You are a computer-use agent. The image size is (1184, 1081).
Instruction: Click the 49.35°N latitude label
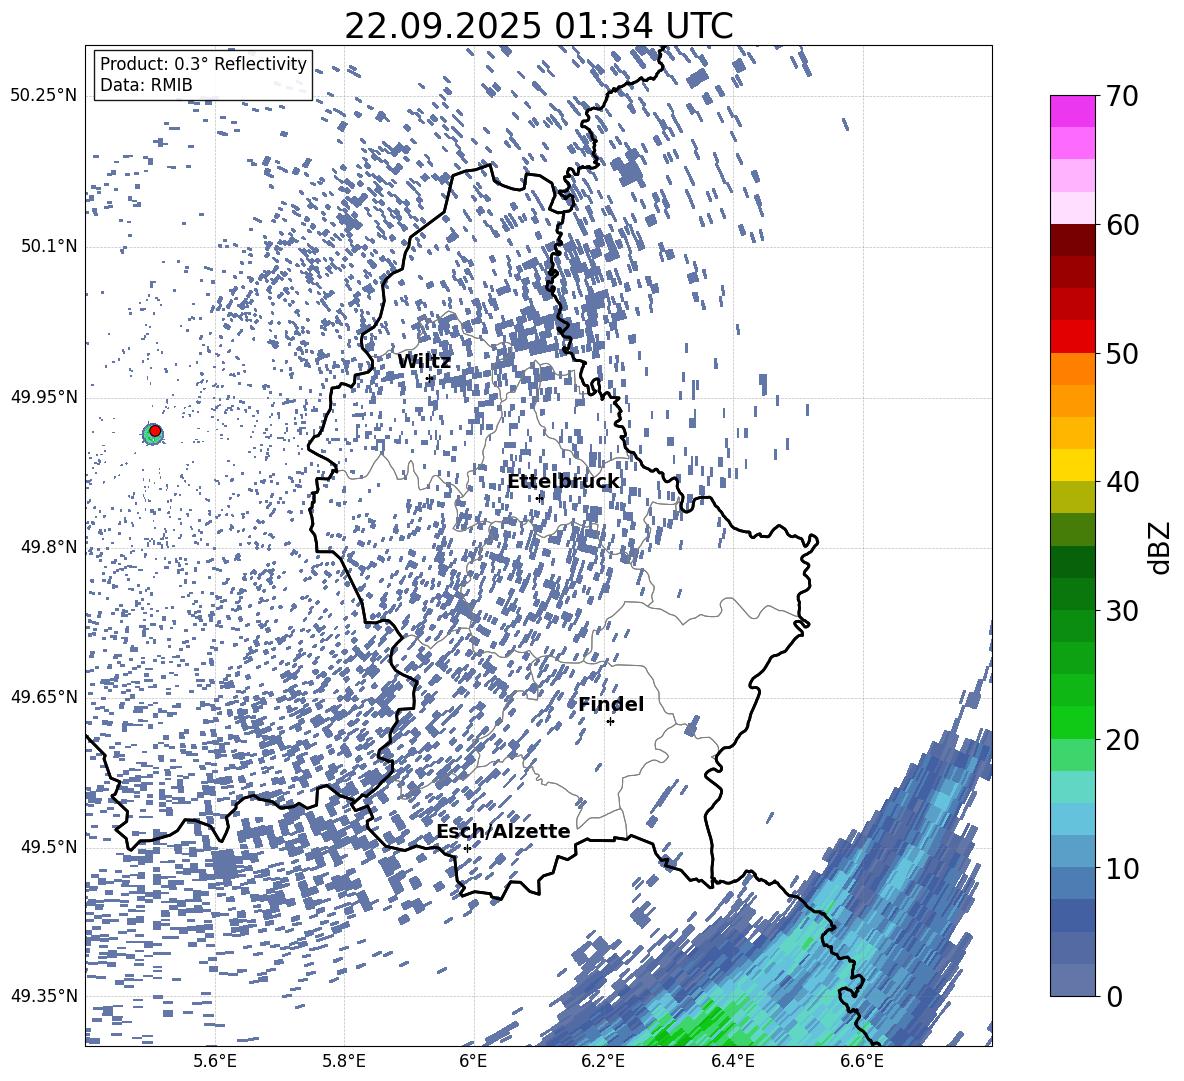44,996
